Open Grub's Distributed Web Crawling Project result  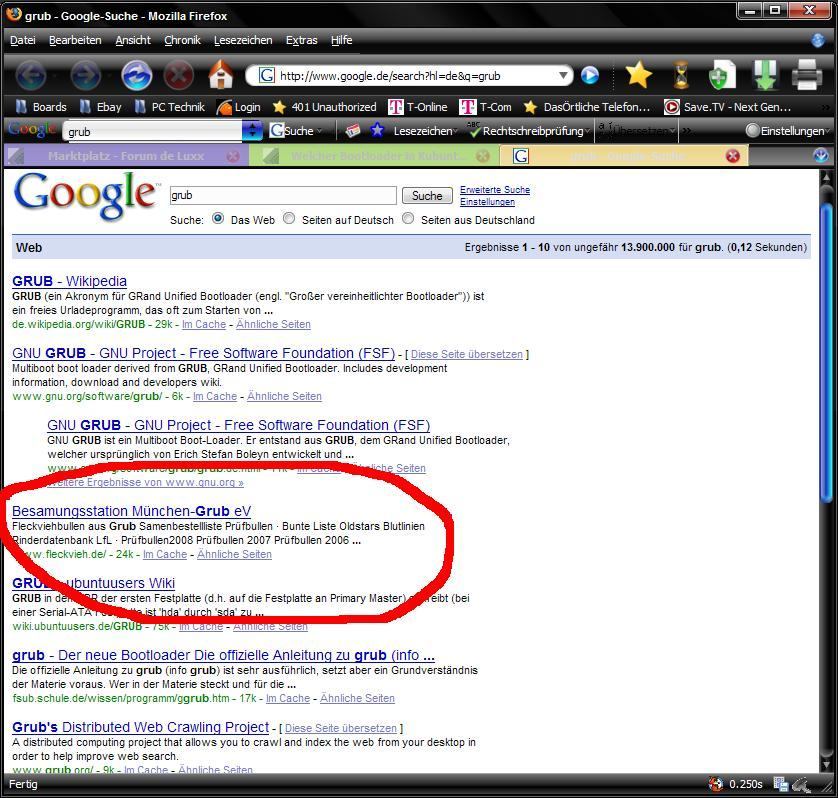(x=141, y=727)
